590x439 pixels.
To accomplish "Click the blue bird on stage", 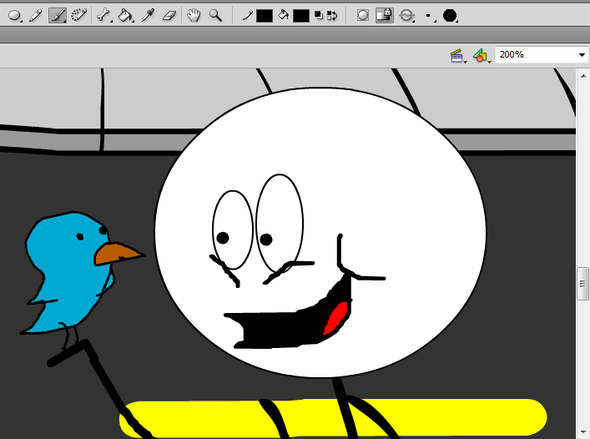I will 71,273.
